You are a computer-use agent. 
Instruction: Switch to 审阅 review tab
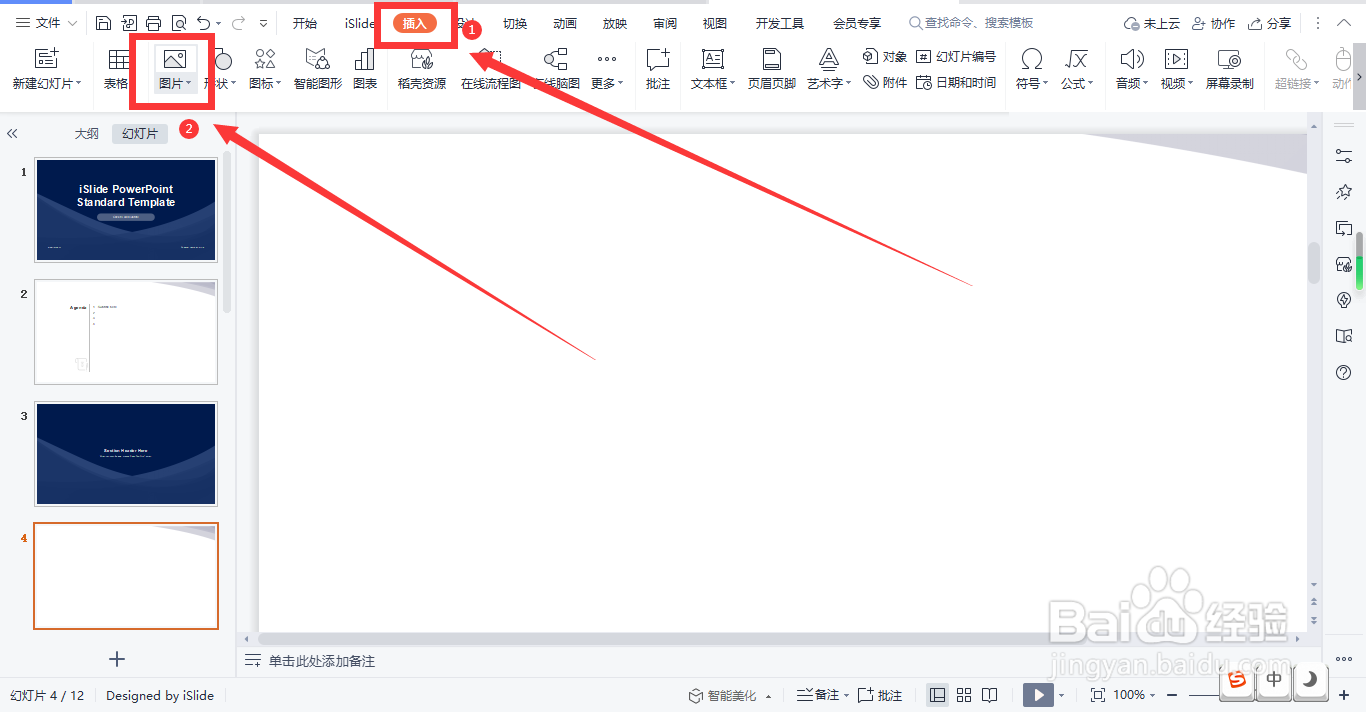(665, 23)
